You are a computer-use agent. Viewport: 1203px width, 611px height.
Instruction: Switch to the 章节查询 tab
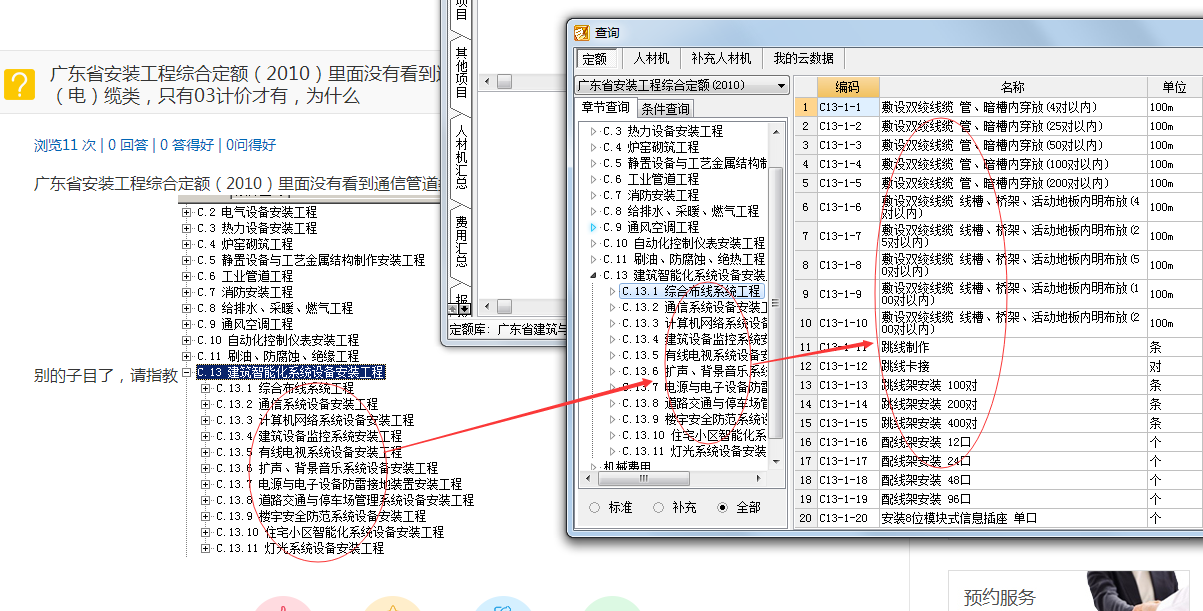tap(606, 108)
